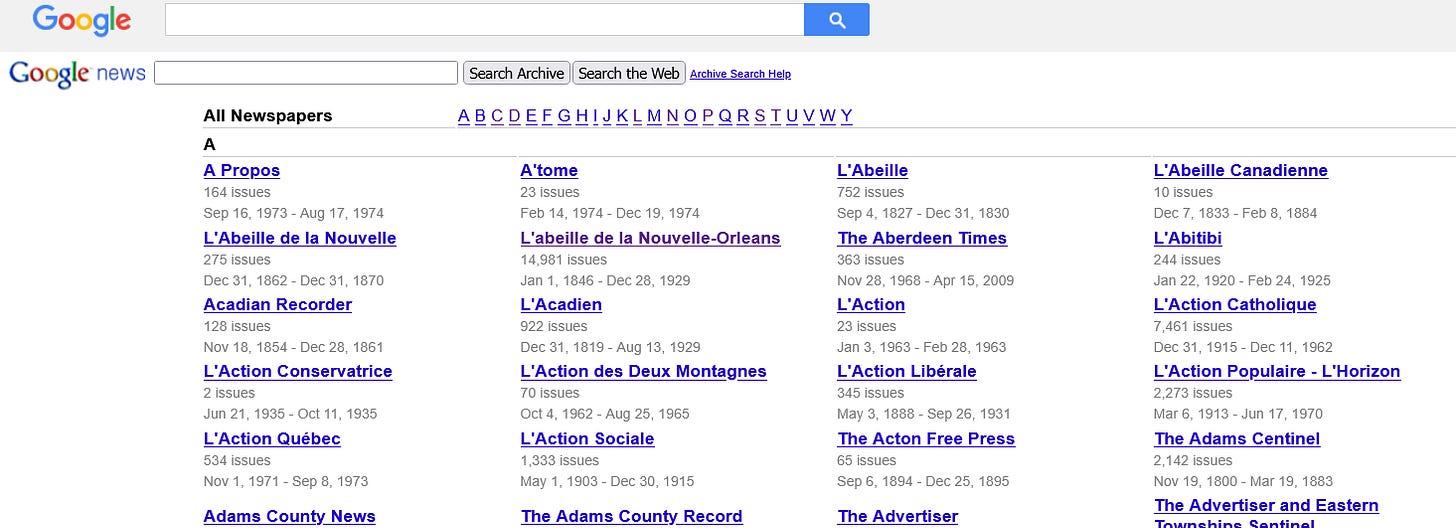This screenshot has width=1456, height=528.
Task: Open the A Propos newspaper
Action: tap(242, 171)
